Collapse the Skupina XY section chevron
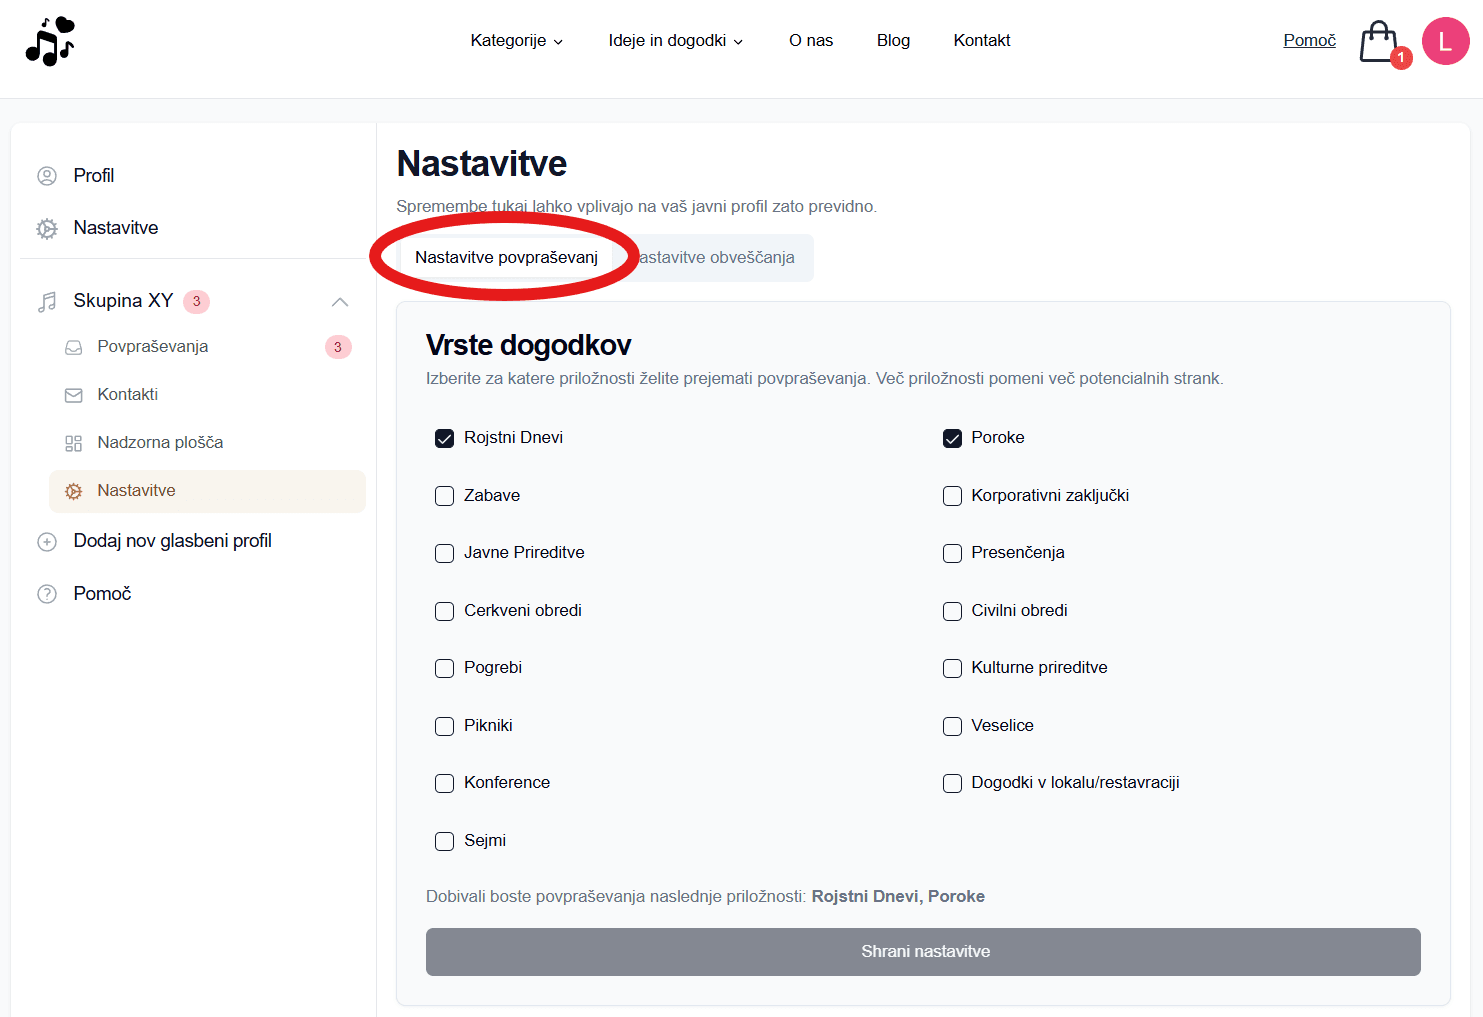Image resolution: width=1483 pixels, height=1017 pixels. 340,302
